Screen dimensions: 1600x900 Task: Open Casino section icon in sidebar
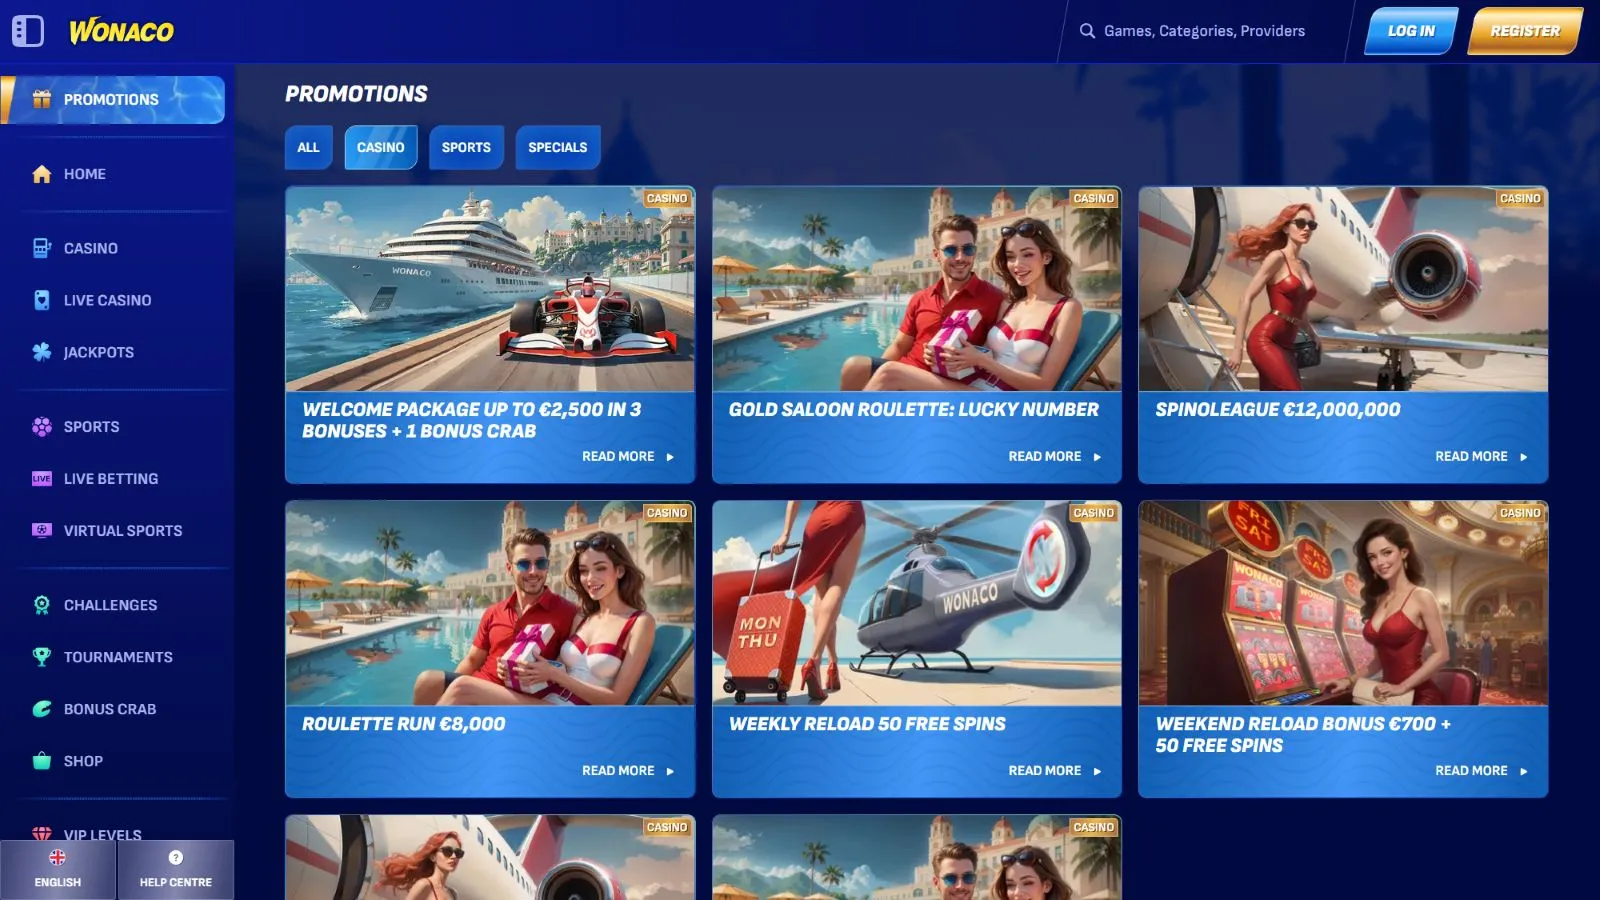(x=42, y=248)
